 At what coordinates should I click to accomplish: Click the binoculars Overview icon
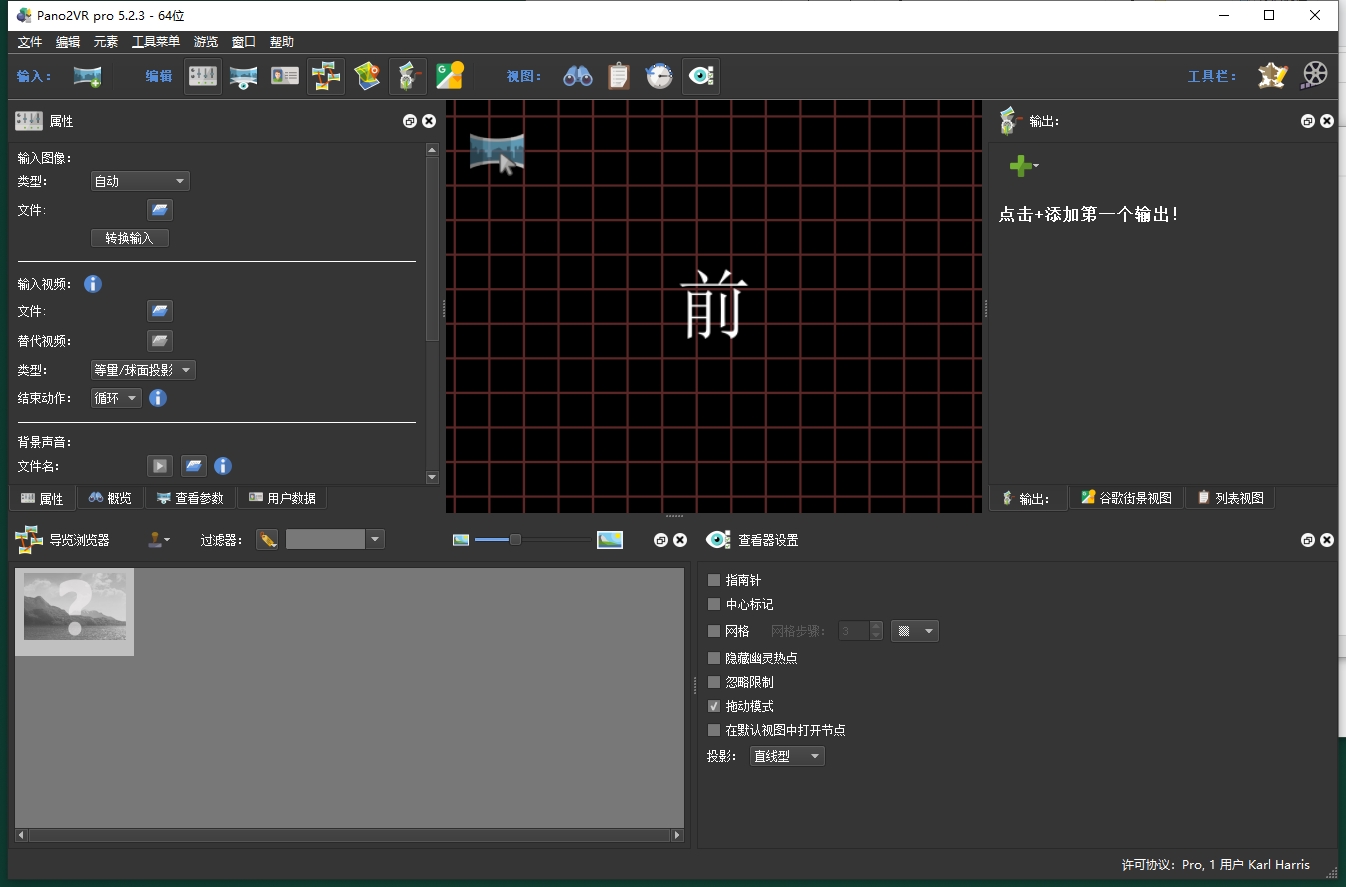point(578,76)
